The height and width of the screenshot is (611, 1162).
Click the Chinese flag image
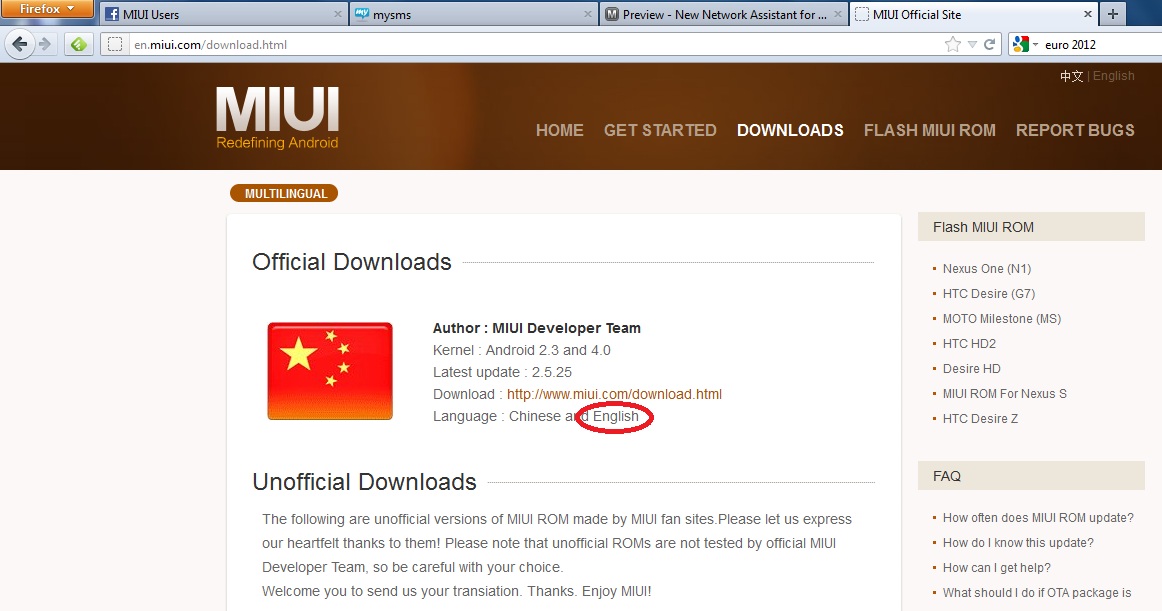tap(330, 371)
